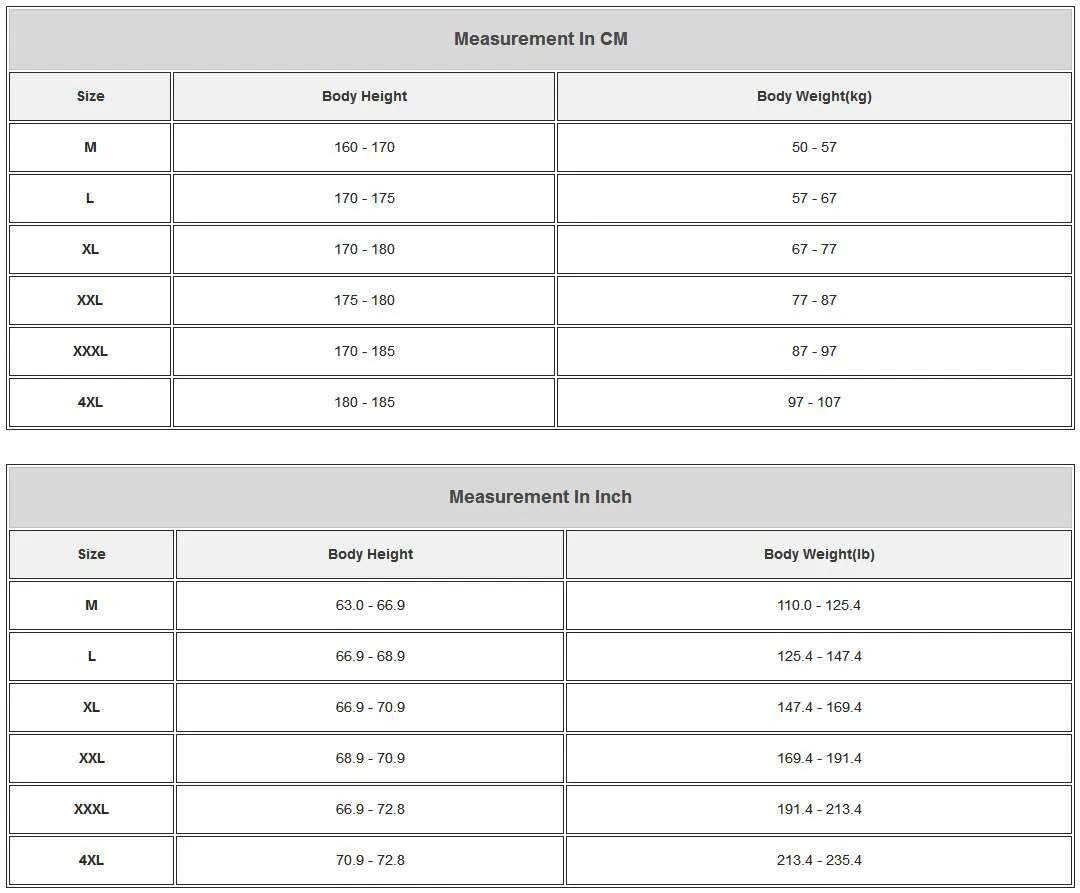Select the 213.4 - 235.4 weight cell
Screen dimensions: 1080x893
[x=819, y=860]
